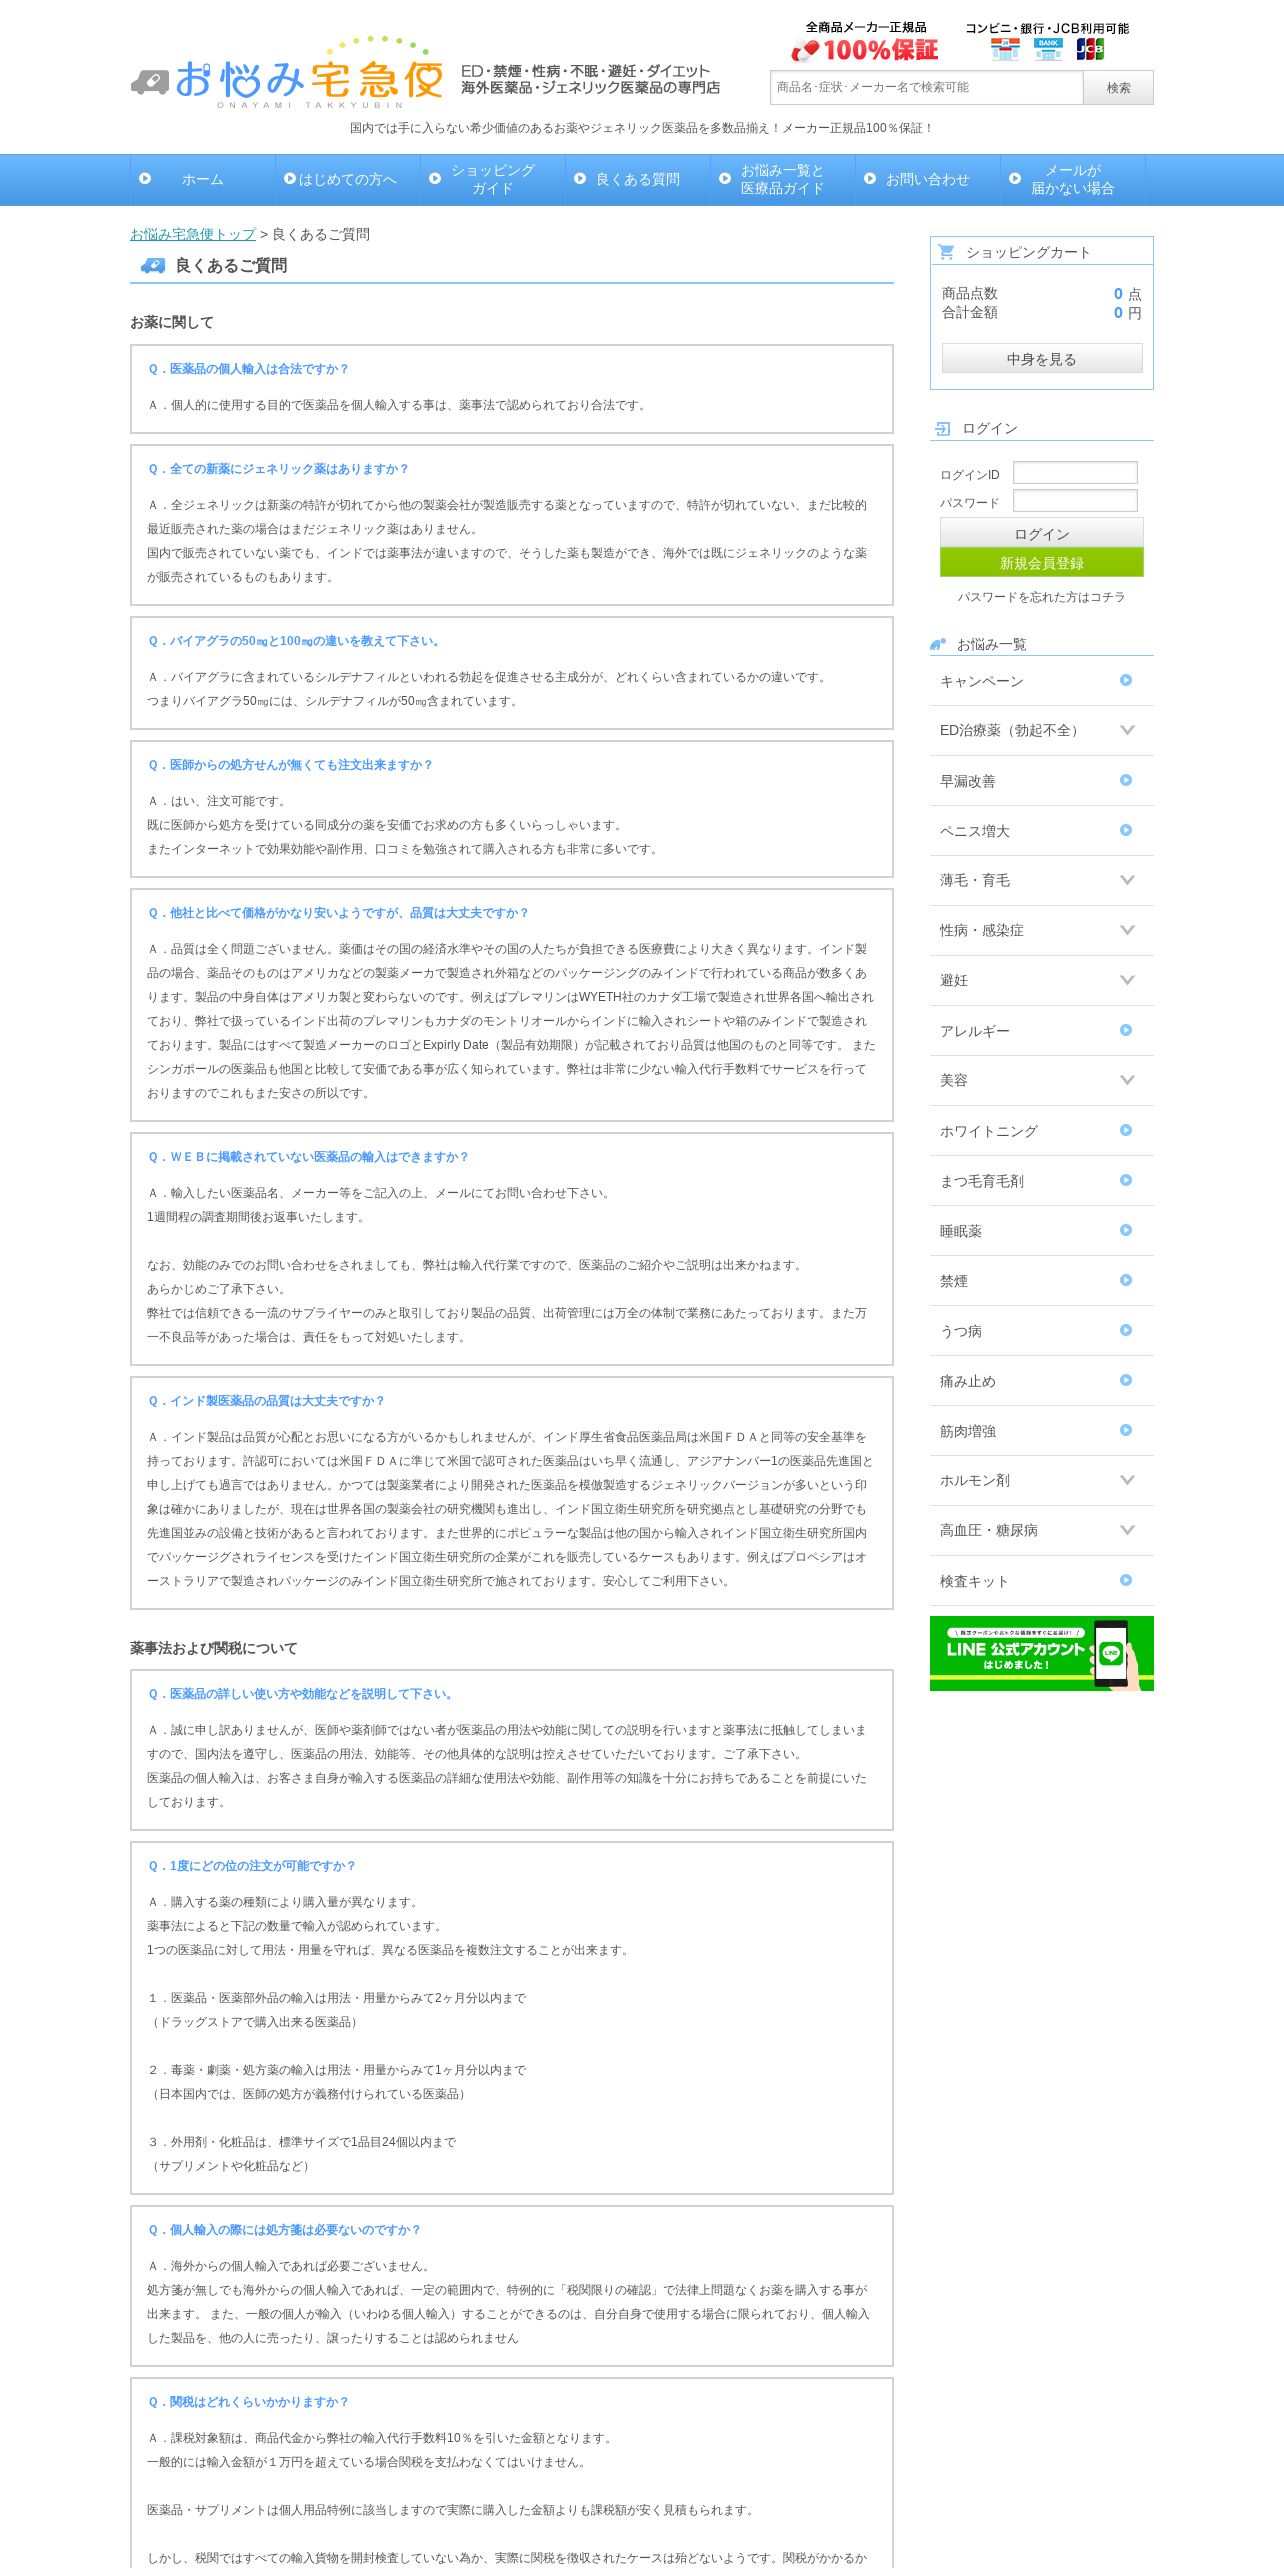
Task: Click the お悩み宅急便 site logo
Action: 287,73
